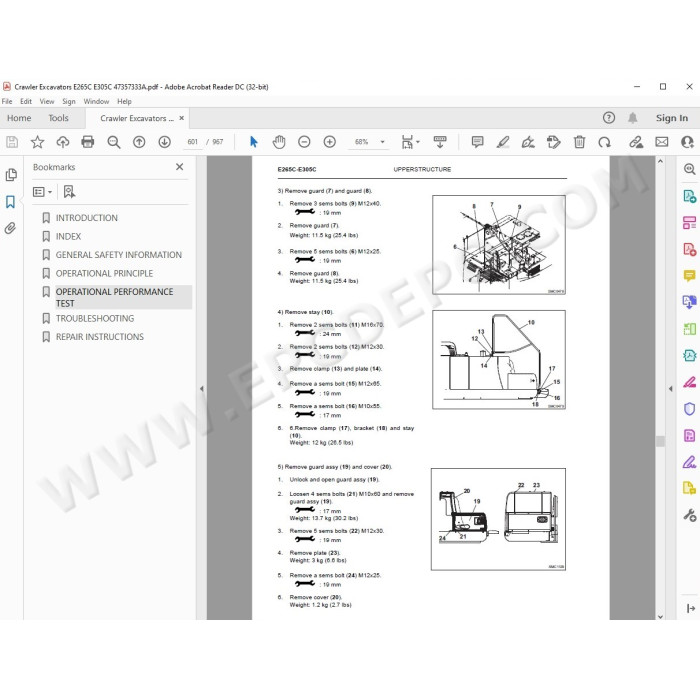Click the Save file icon in the toolbar
Viewport: 700px width, 700px height.
[12, 142]
